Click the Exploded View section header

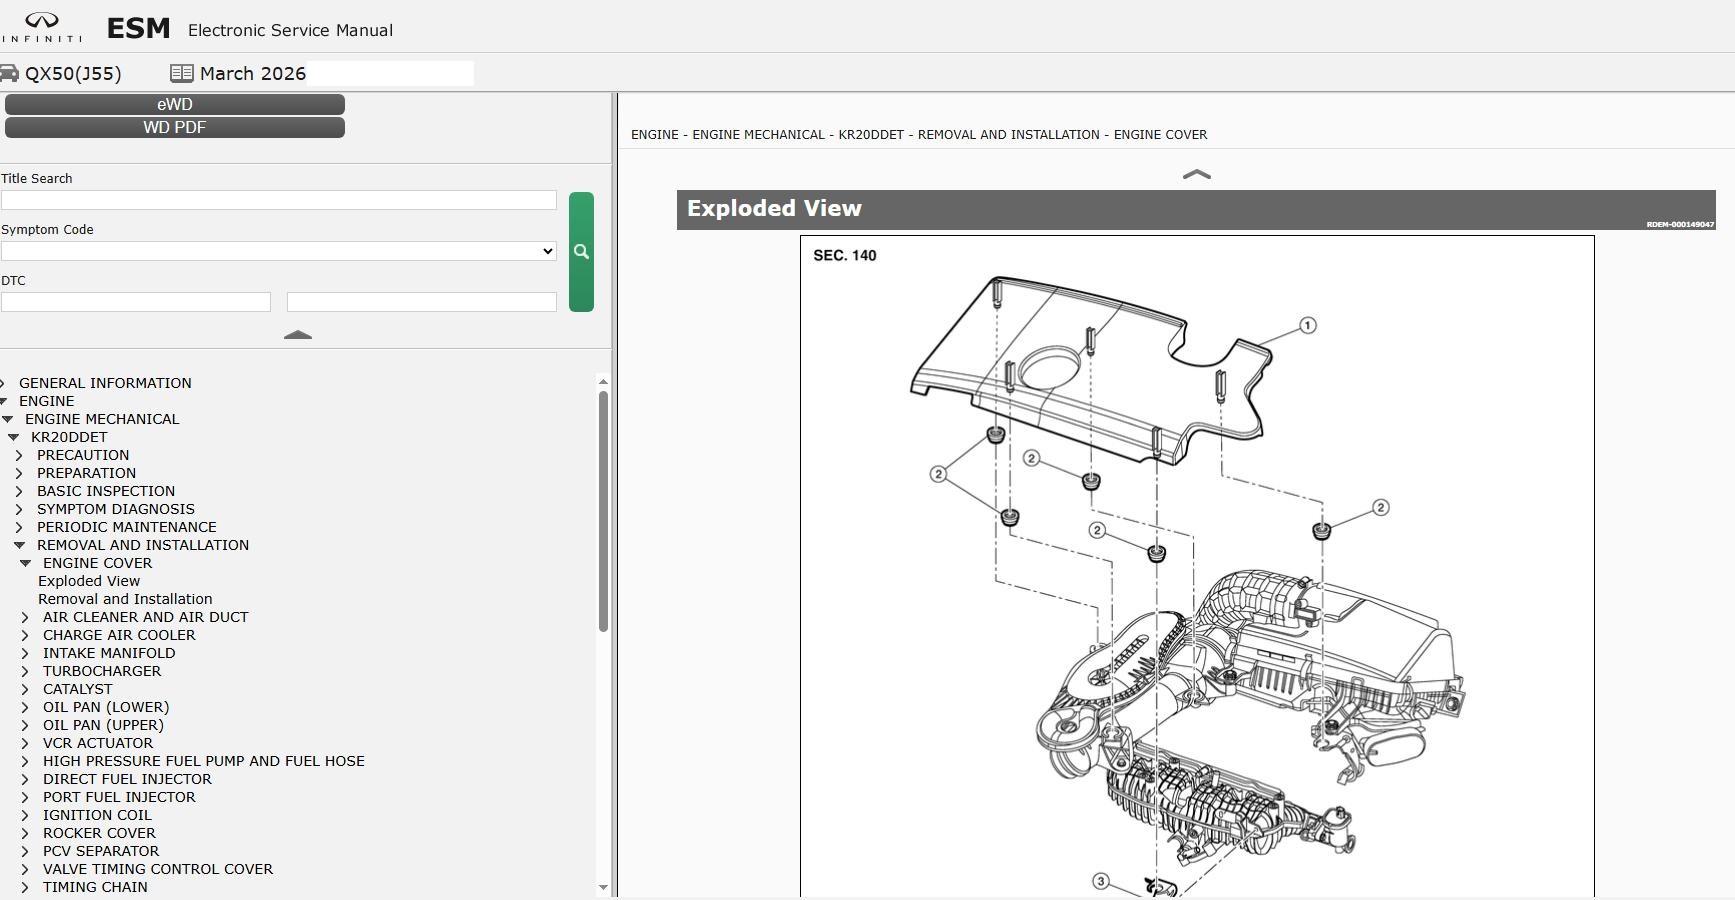coord(1196,209)
